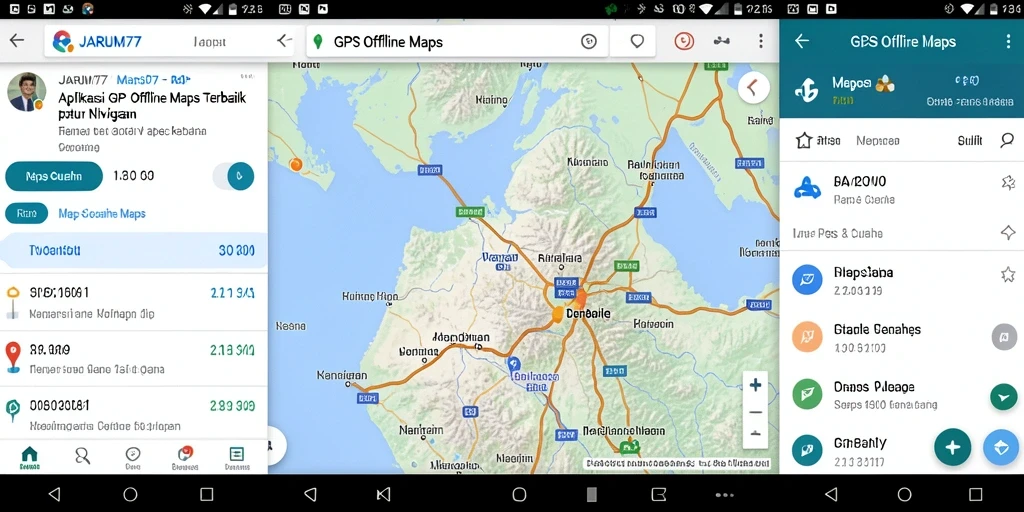
Task: Click green pin icon in 2.89 300 row
Action: [12, 411]
